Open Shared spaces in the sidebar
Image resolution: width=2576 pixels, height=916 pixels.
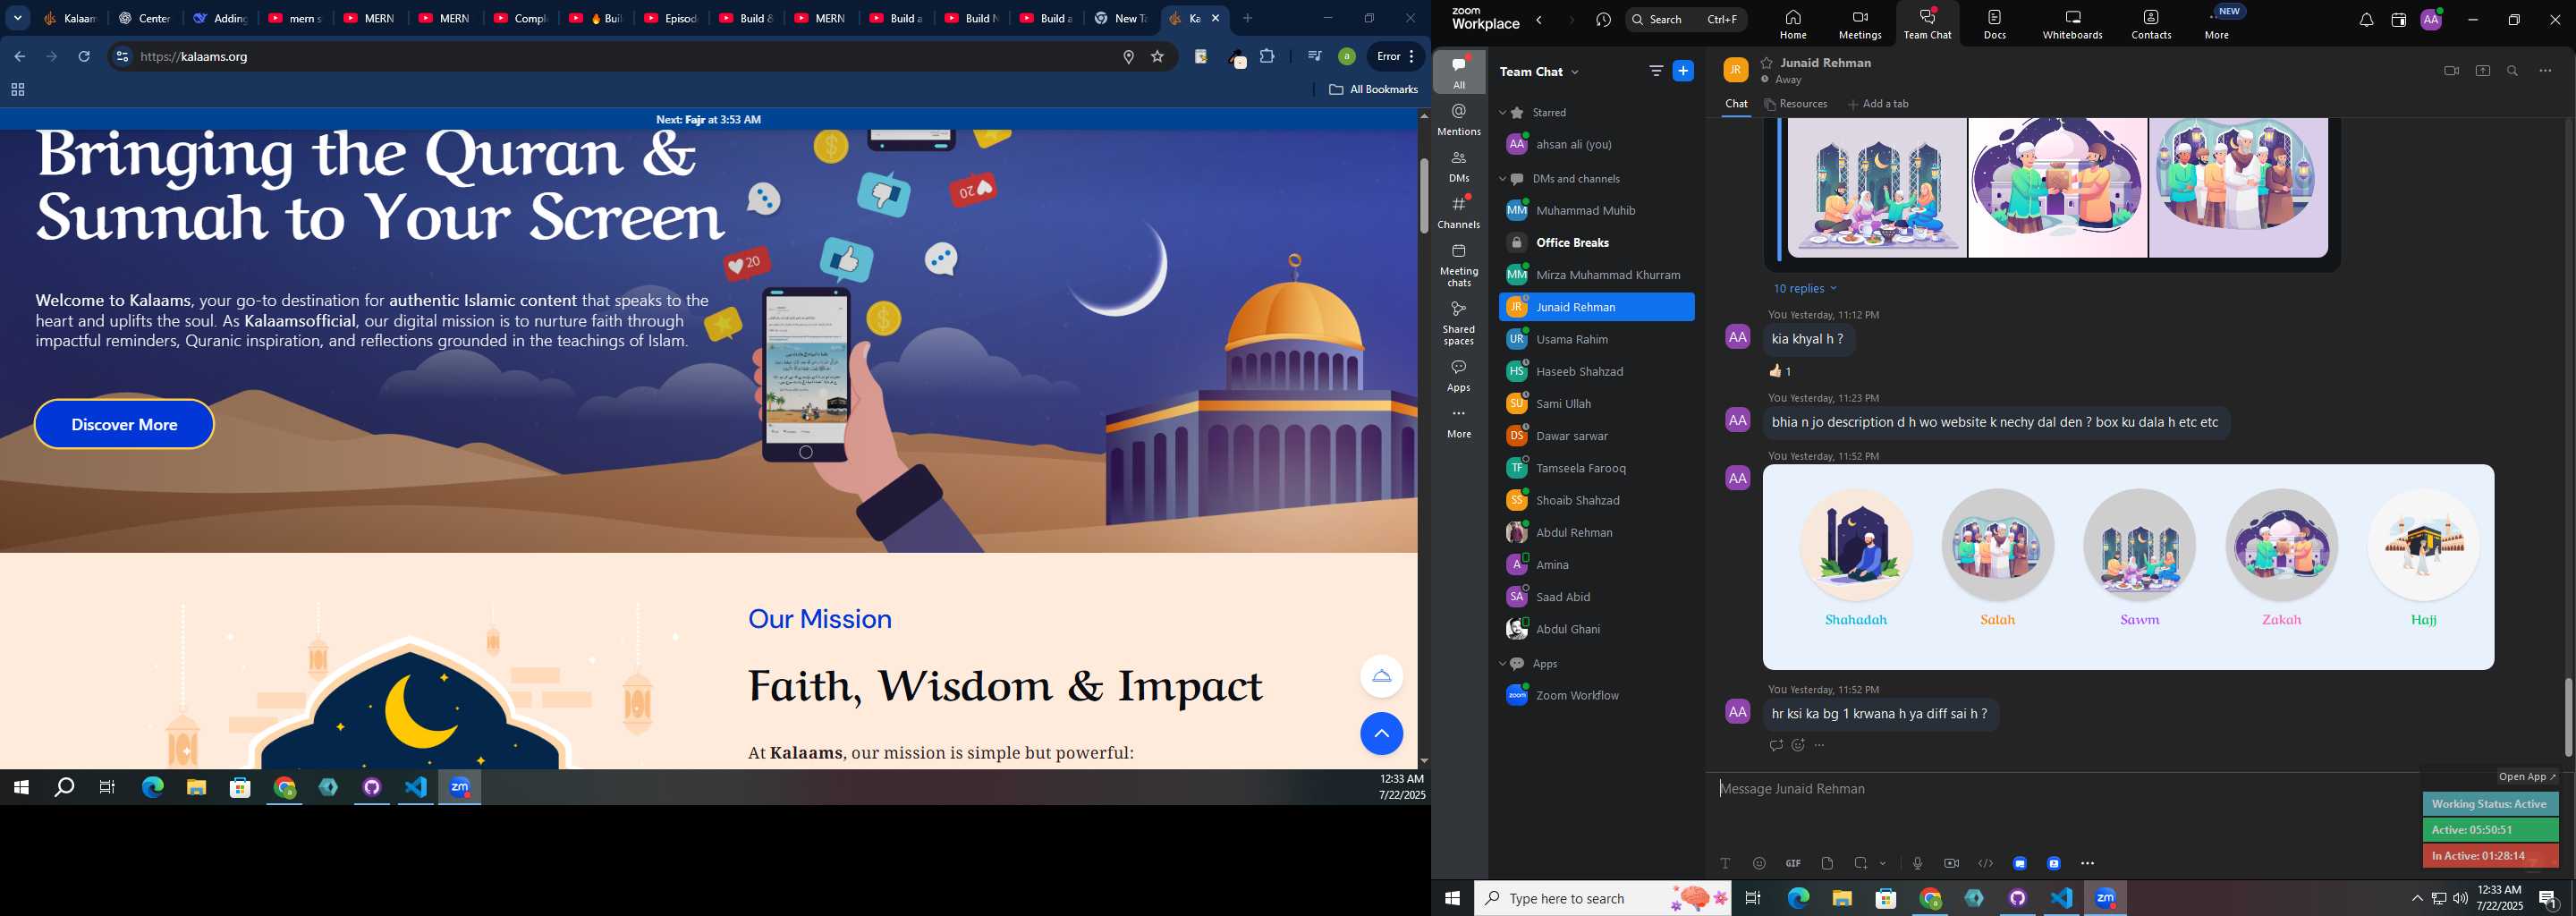tap(1459, 323)
